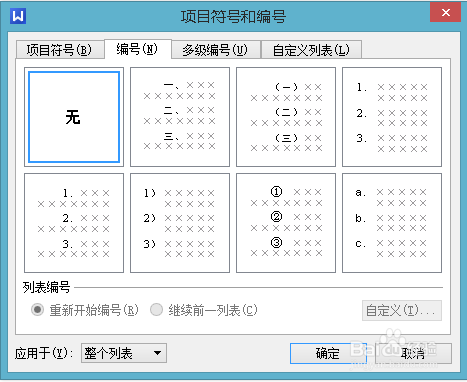Select the 重新开始编号 radio button
Screen dimensions: 467x382
point(37,310)
